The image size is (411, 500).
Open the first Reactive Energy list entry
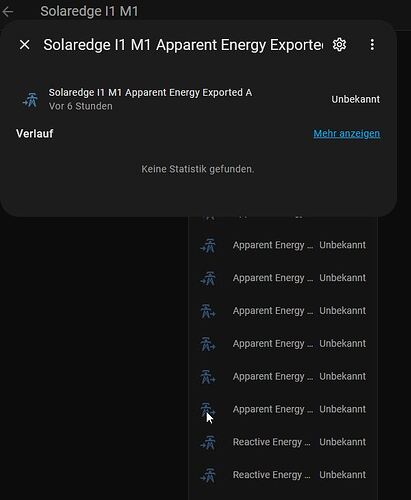283,442
